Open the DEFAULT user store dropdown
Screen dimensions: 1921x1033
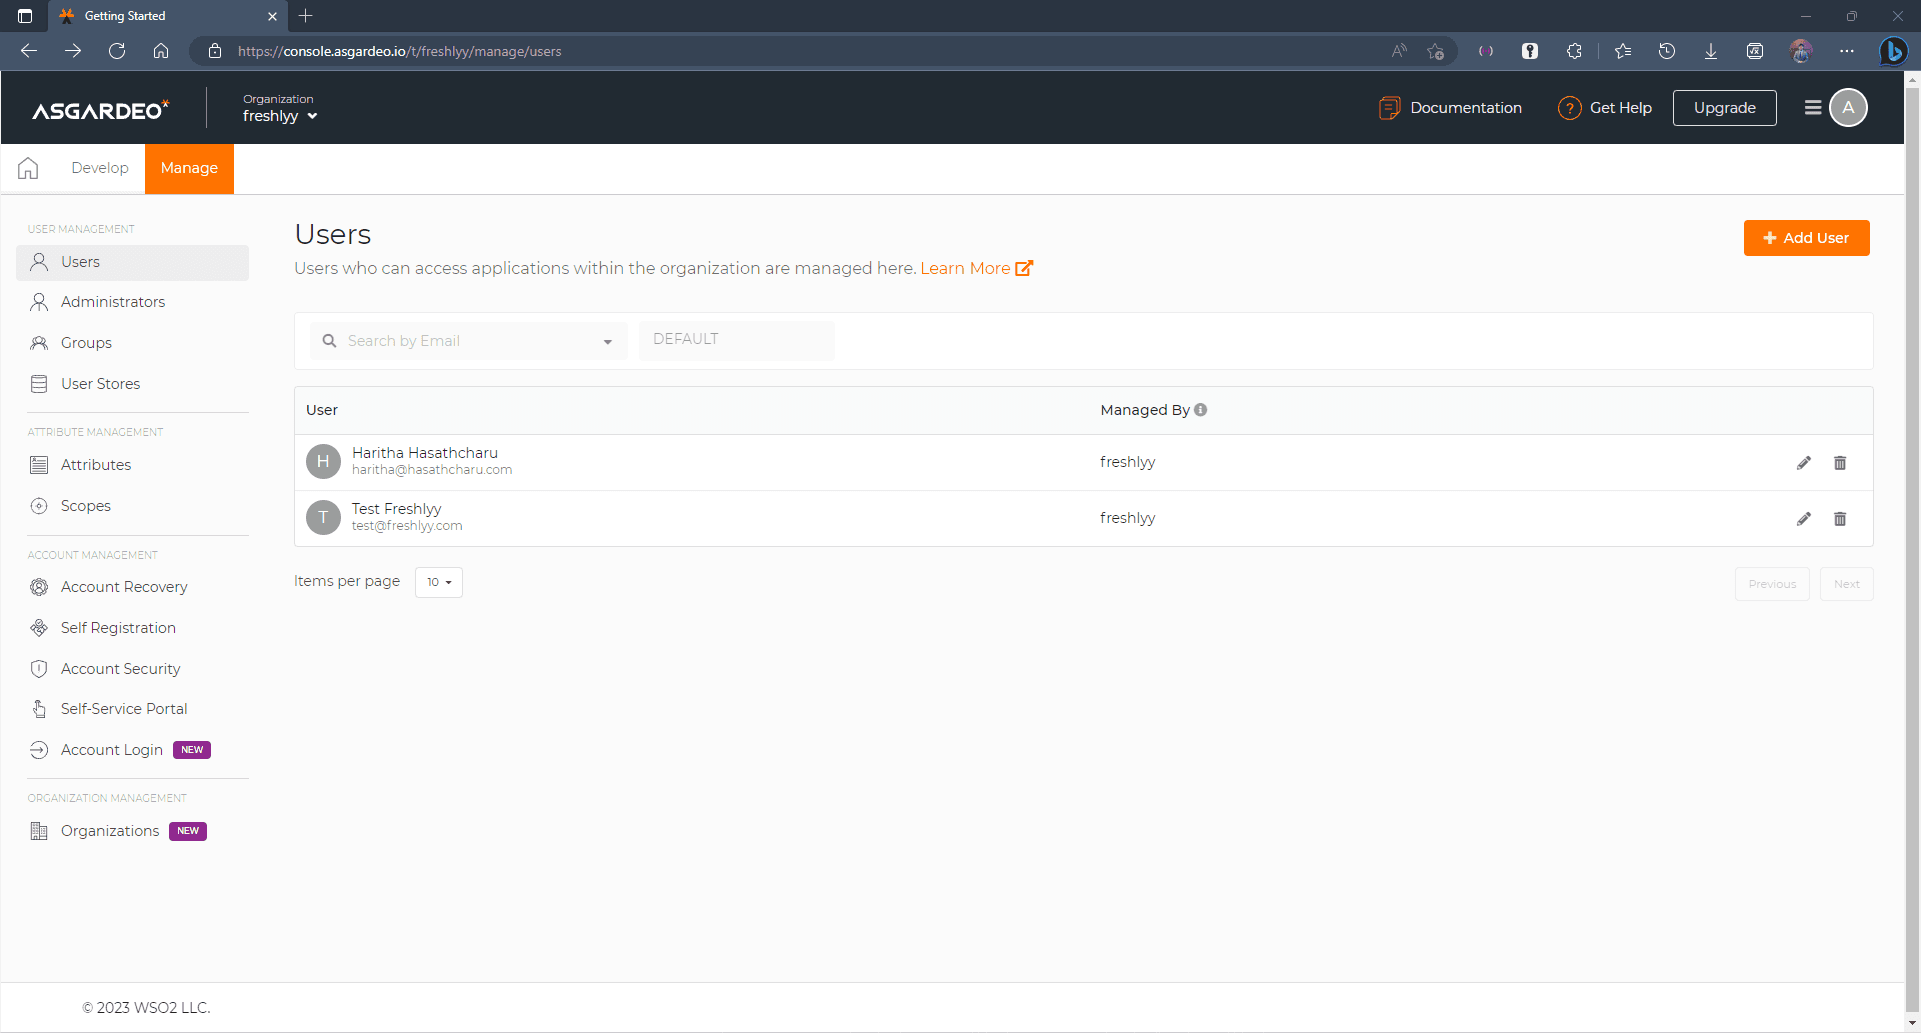coord(736,340)
